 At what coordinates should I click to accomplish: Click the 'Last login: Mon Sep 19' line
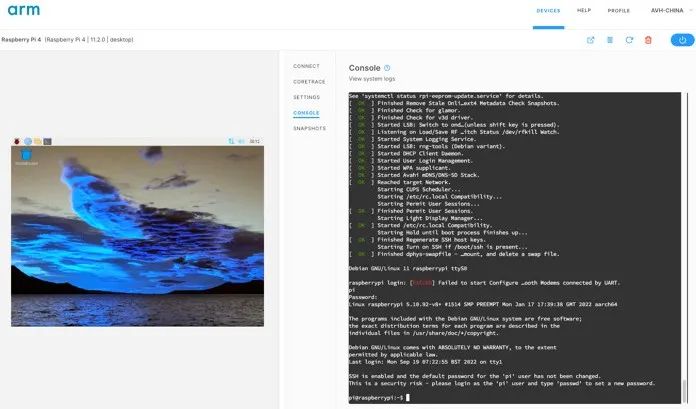click(425, 362)
